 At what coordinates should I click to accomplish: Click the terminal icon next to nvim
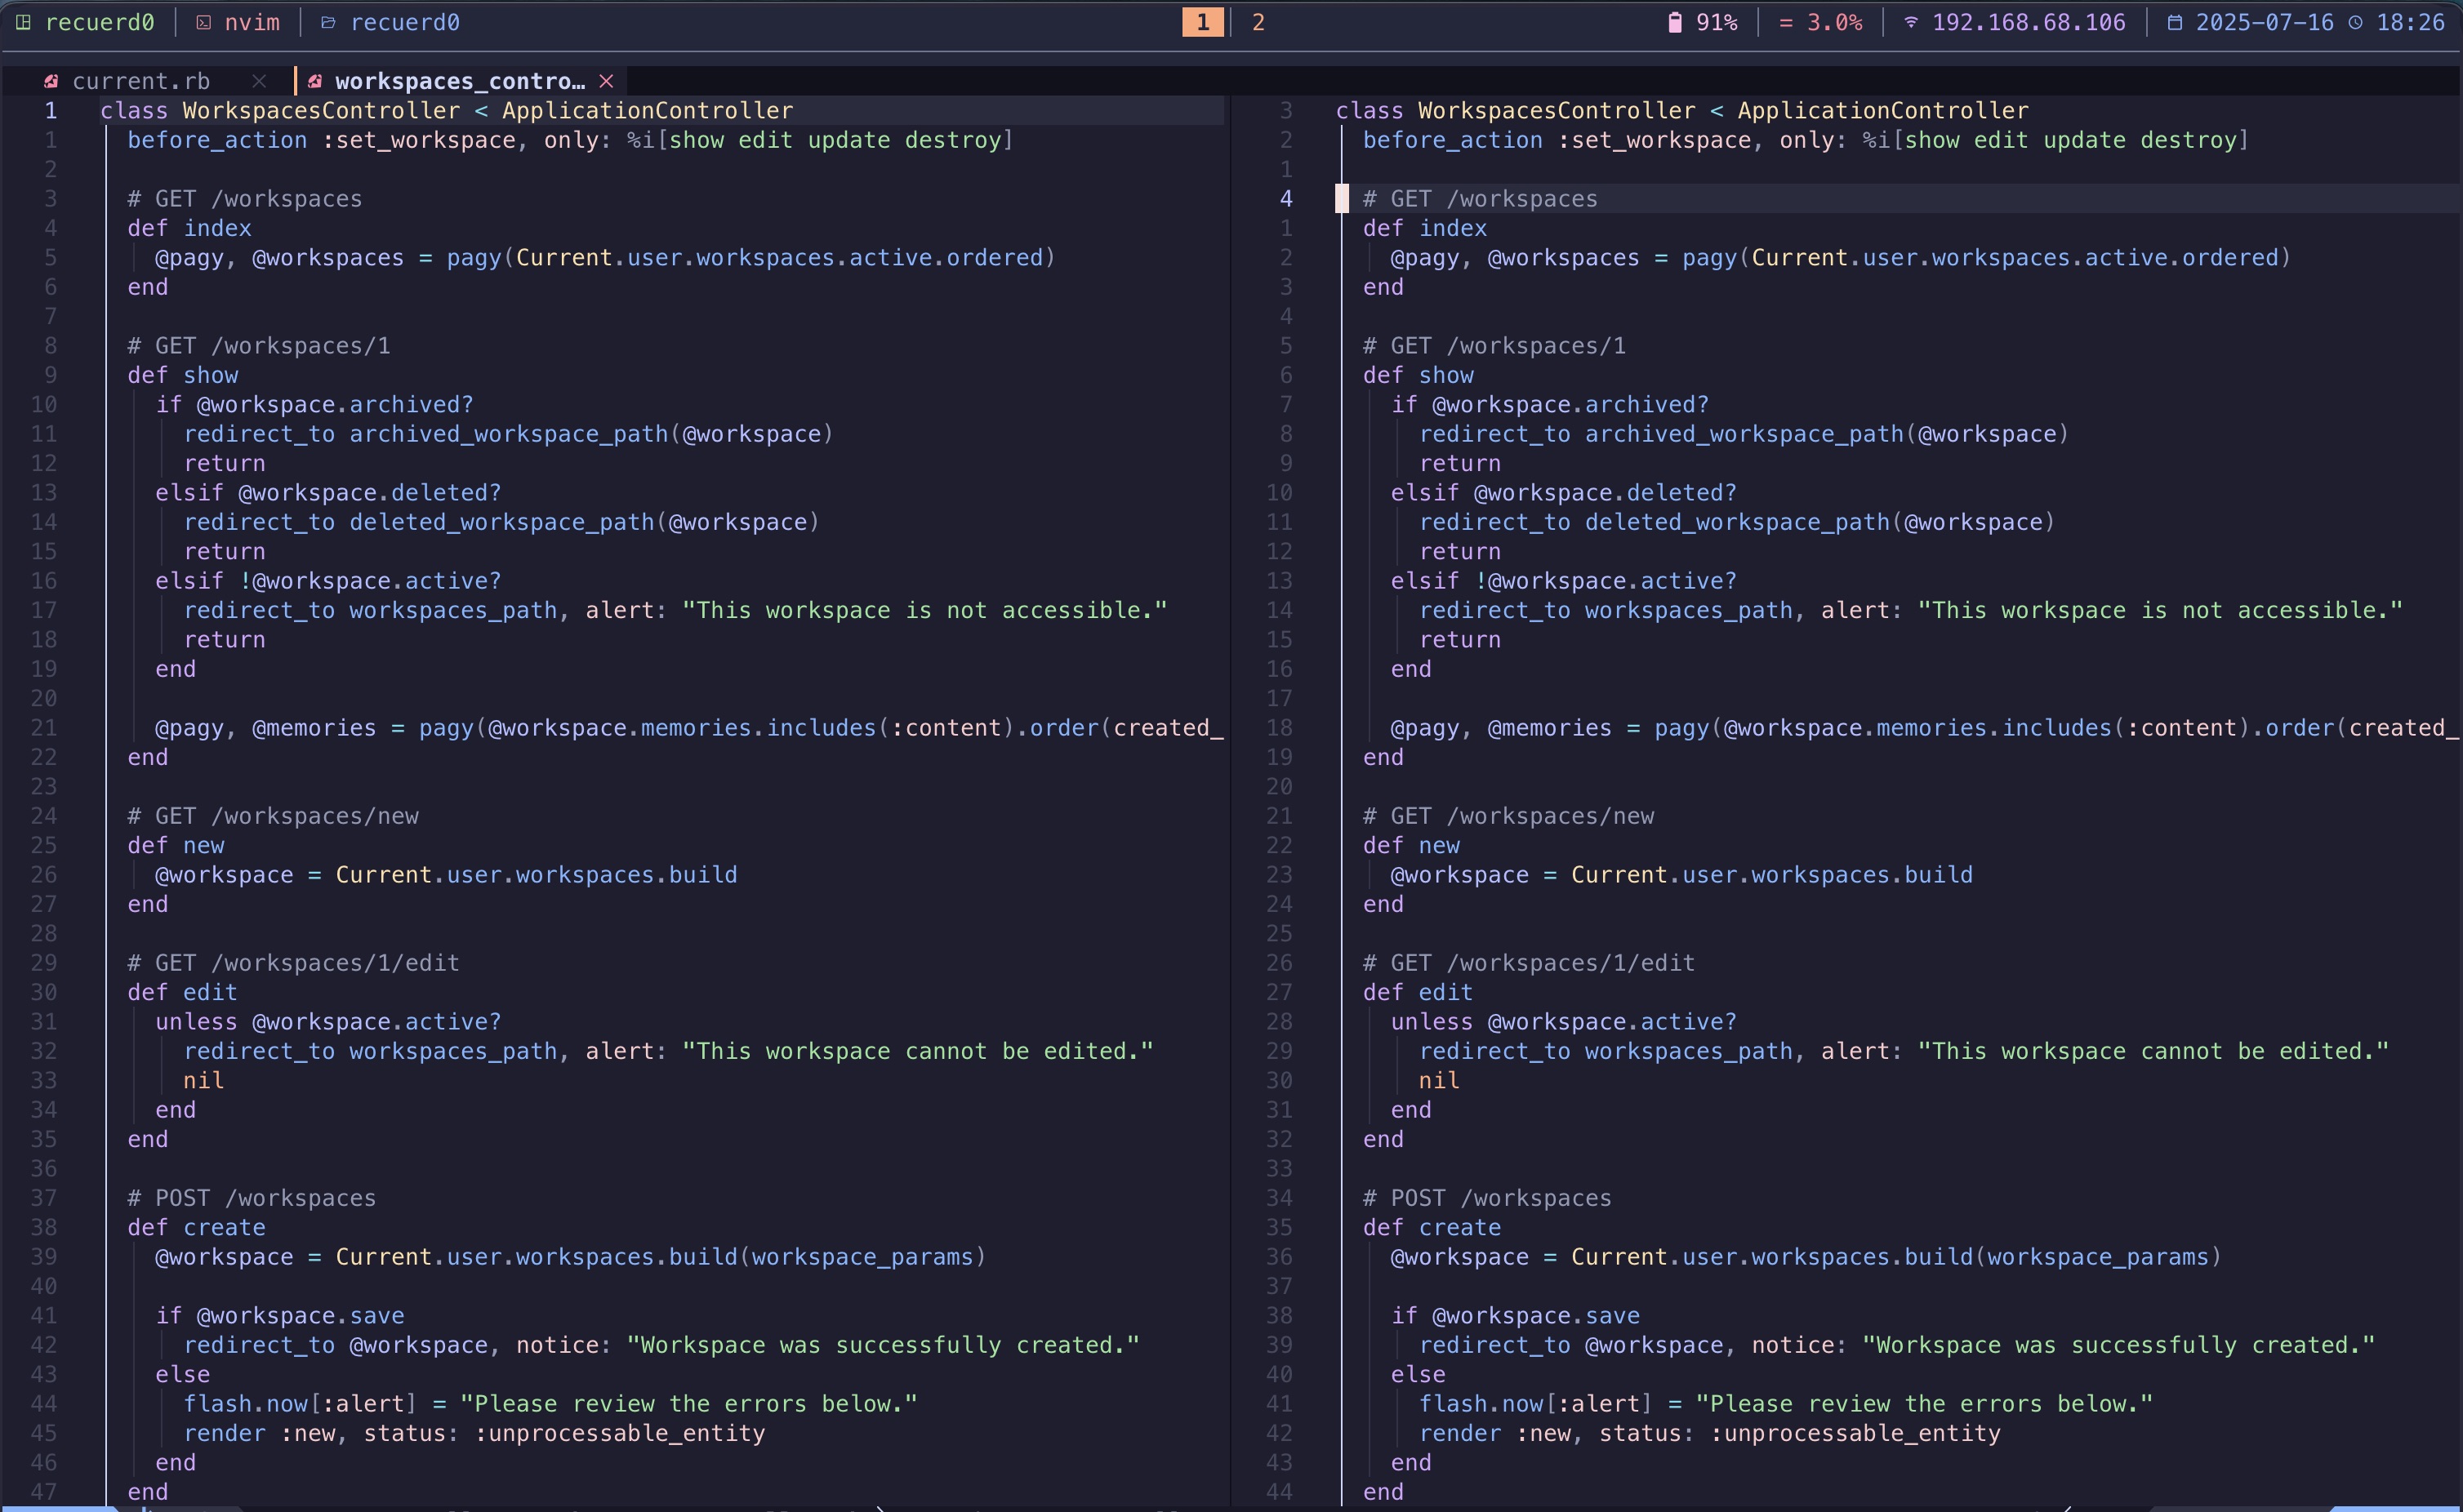point(204,22)
